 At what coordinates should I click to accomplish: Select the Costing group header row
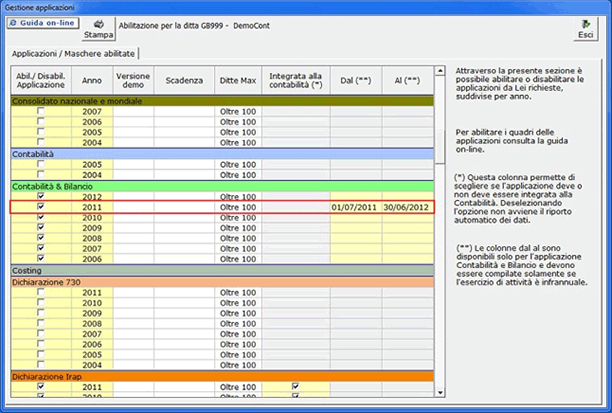coord(222,270)
